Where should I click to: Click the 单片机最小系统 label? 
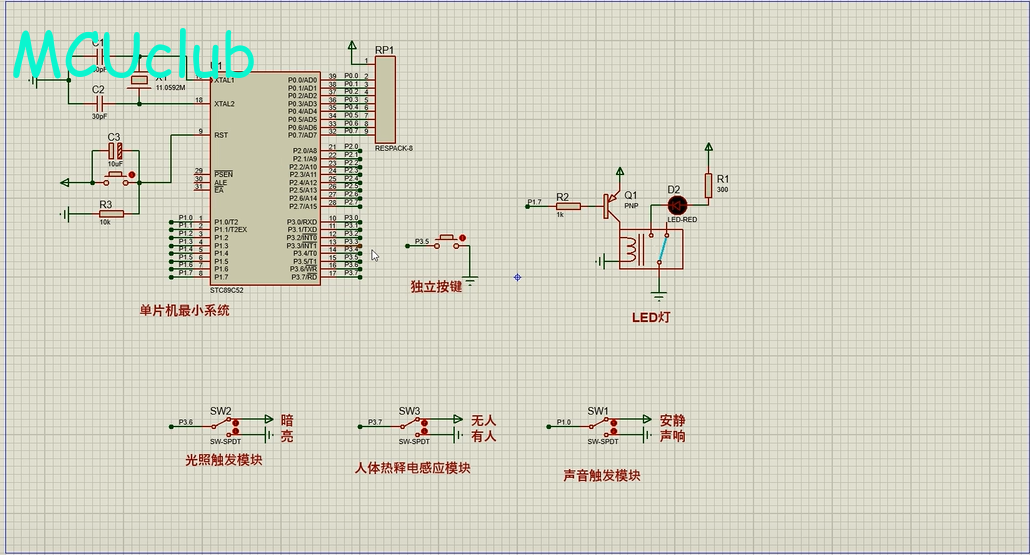(184, 311)
